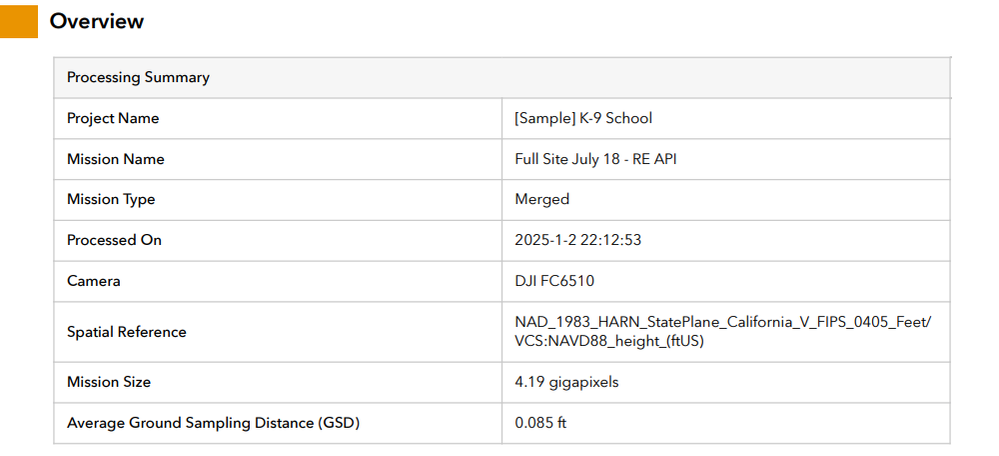Select the Processing Summary table header
The height and width of the screenshot is (456, 999).
138,78
